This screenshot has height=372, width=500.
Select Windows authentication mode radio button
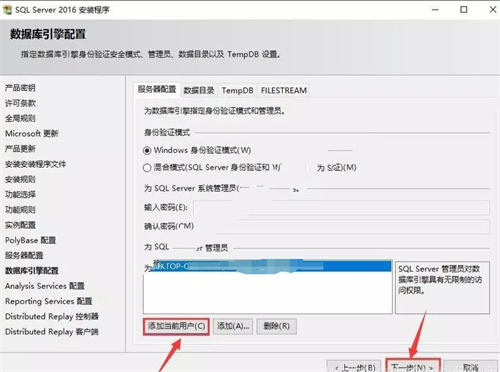[147, 151]
